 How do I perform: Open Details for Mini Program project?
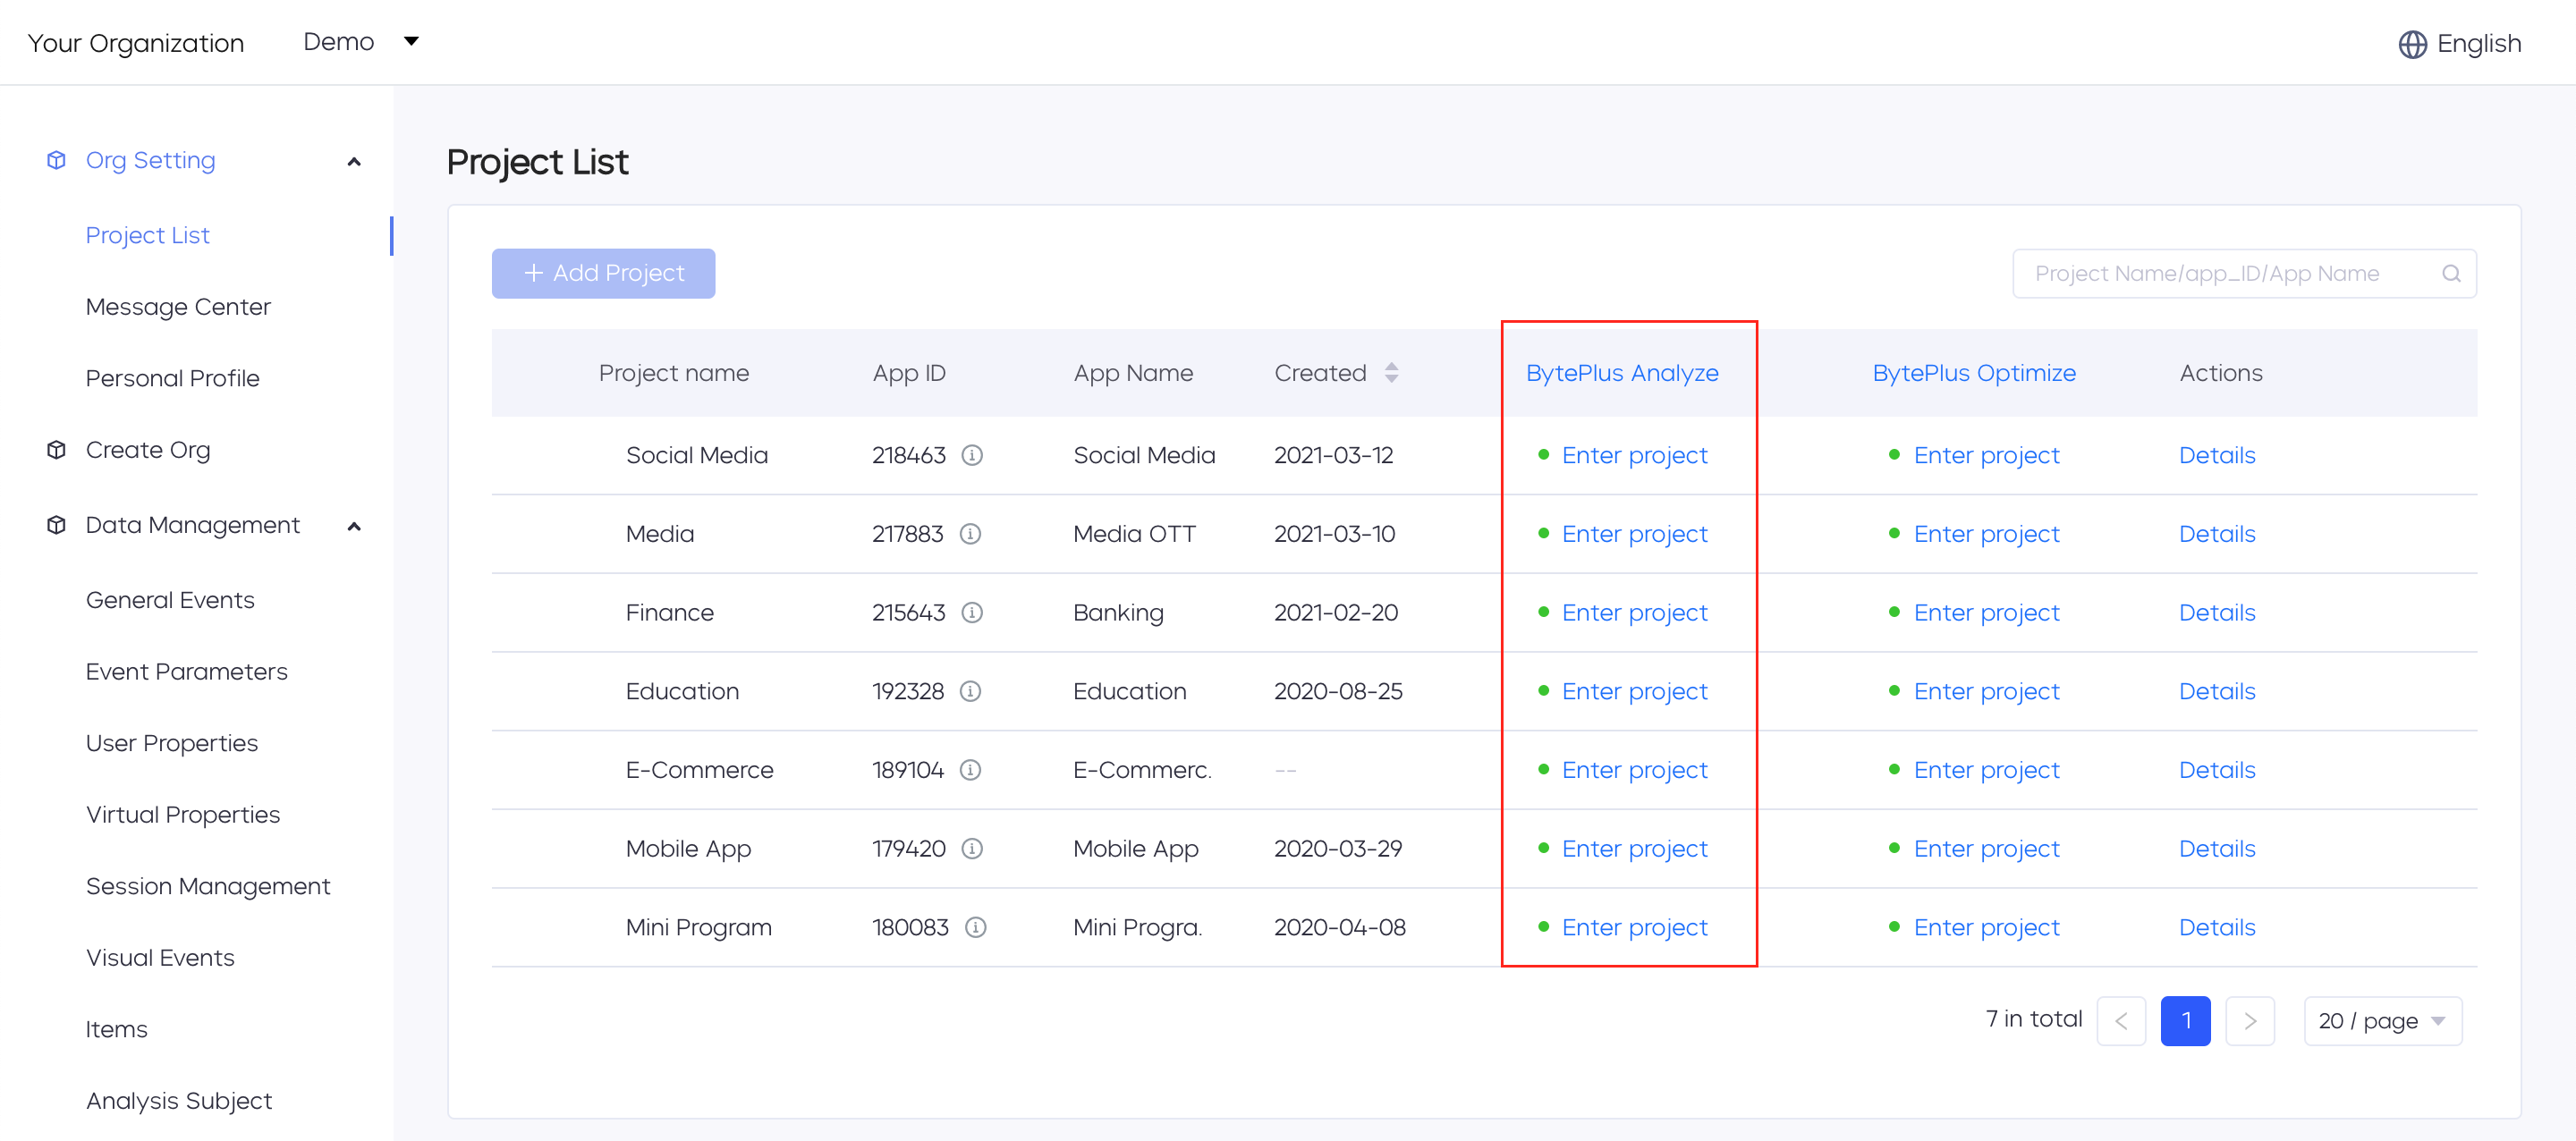coord(2217,927)
